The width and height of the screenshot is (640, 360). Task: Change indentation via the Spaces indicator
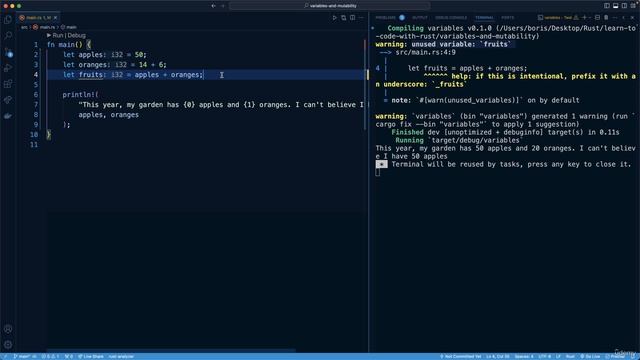(524, 356)
